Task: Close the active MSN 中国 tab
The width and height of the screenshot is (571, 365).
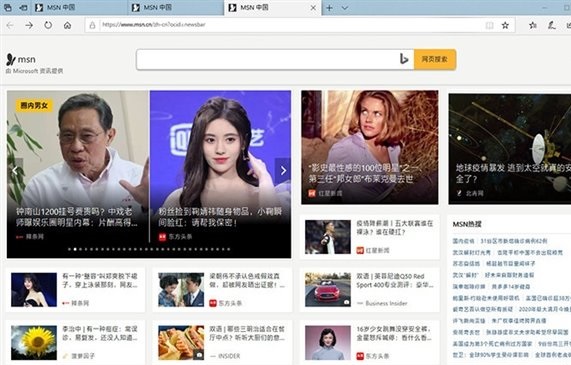Action: coord(313,8)
